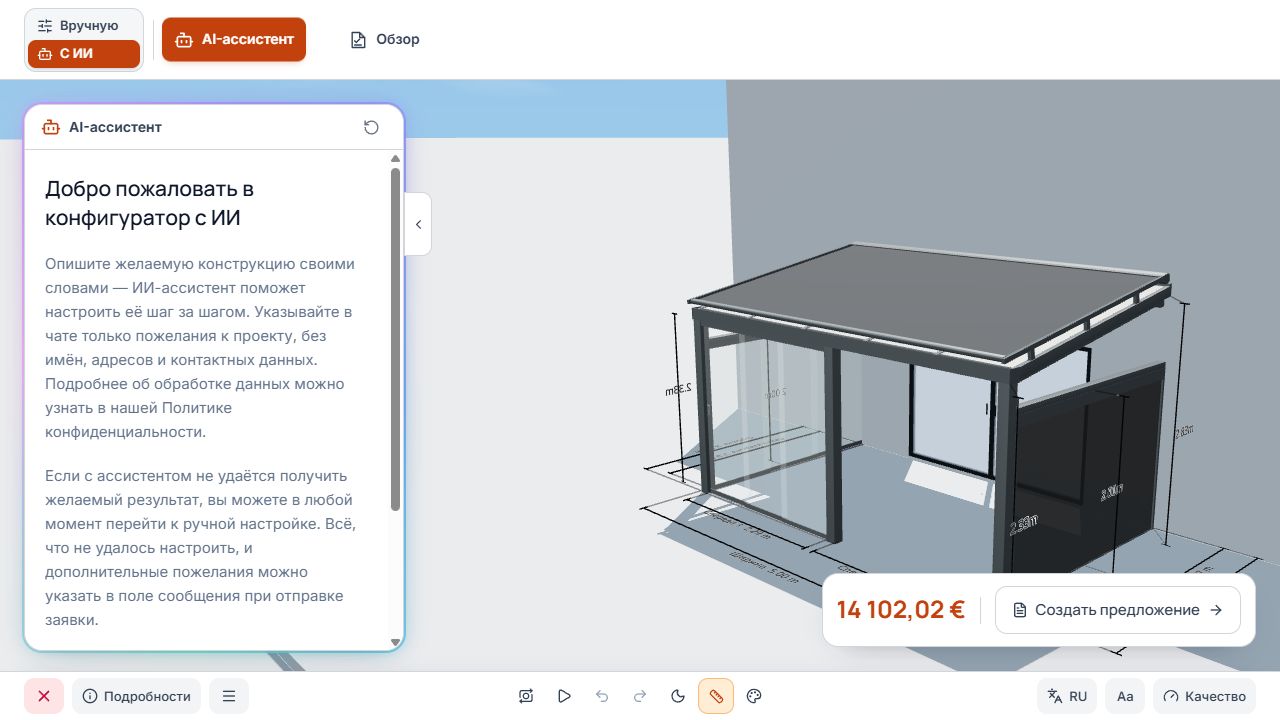Click the red close X button
Viewport: 1280px width, 720px height.
click(x=44, y=696)
